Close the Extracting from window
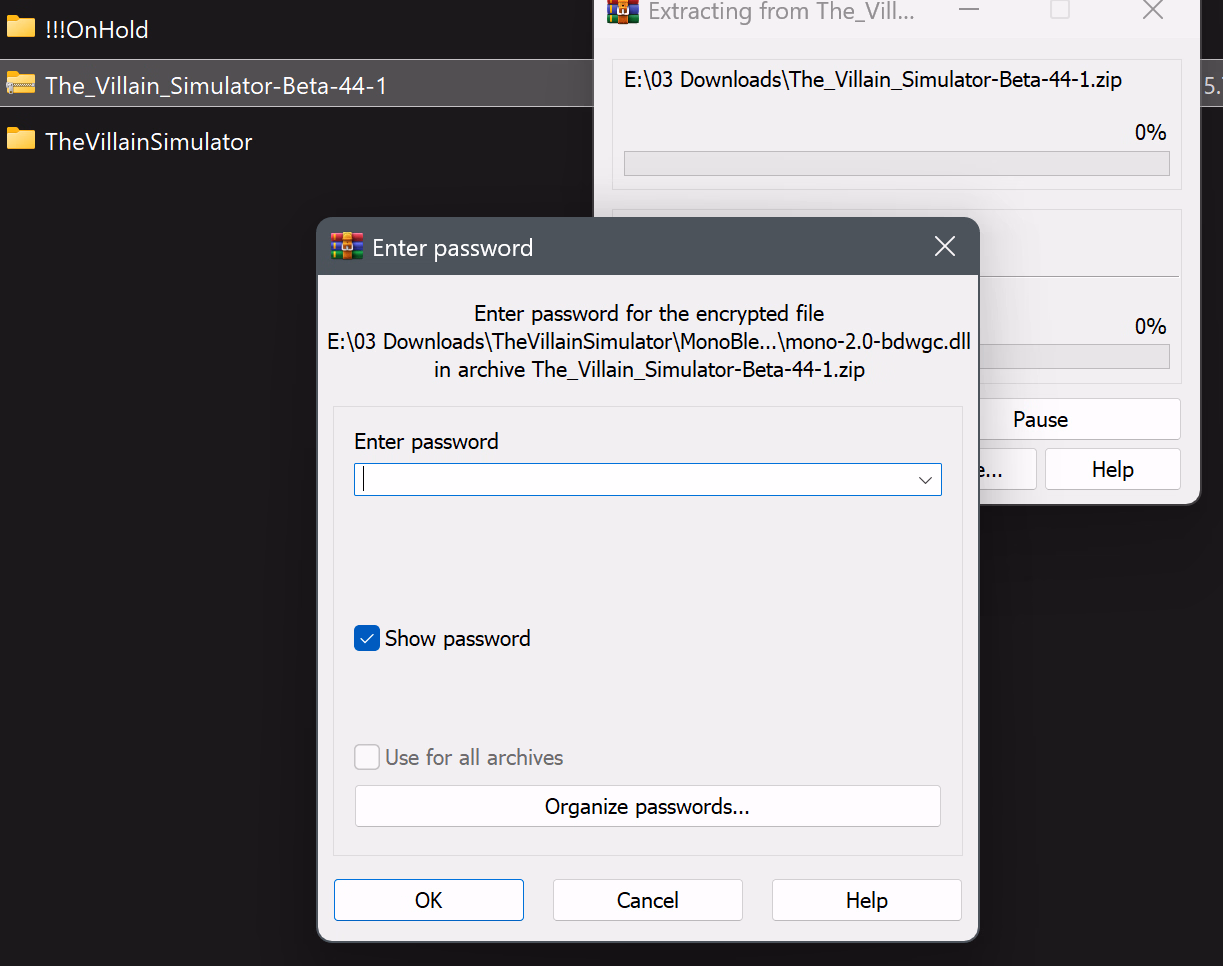This screenshot has height=966, width=1223. point(1152,11)
